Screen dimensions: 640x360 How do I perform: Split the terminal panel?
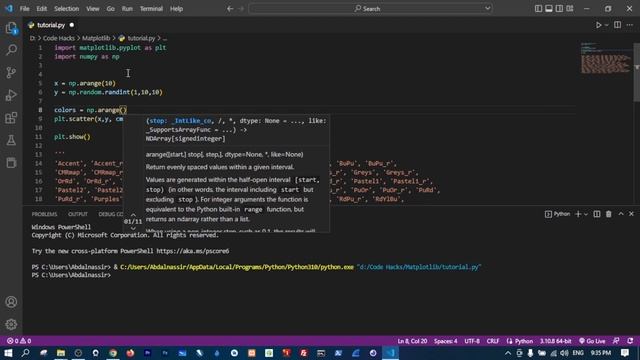pyautogui.click(x=597, y=214)
